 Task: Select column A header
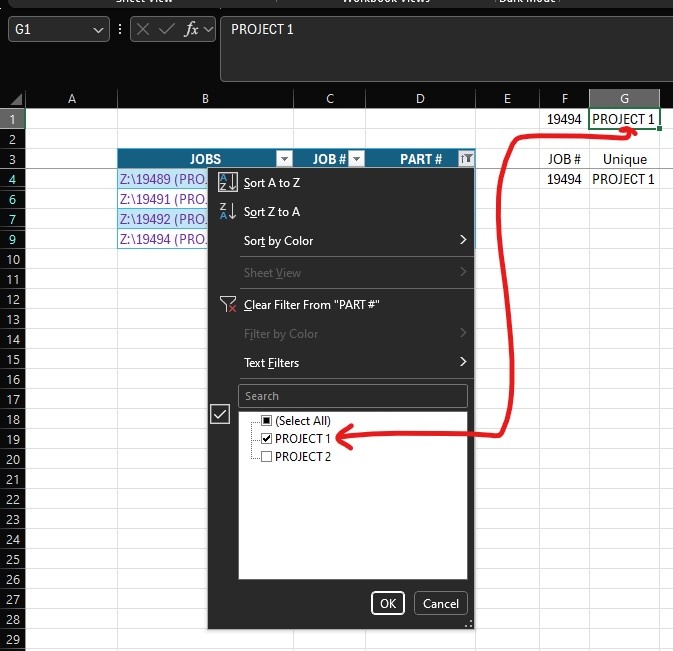[x=72, y=99]
